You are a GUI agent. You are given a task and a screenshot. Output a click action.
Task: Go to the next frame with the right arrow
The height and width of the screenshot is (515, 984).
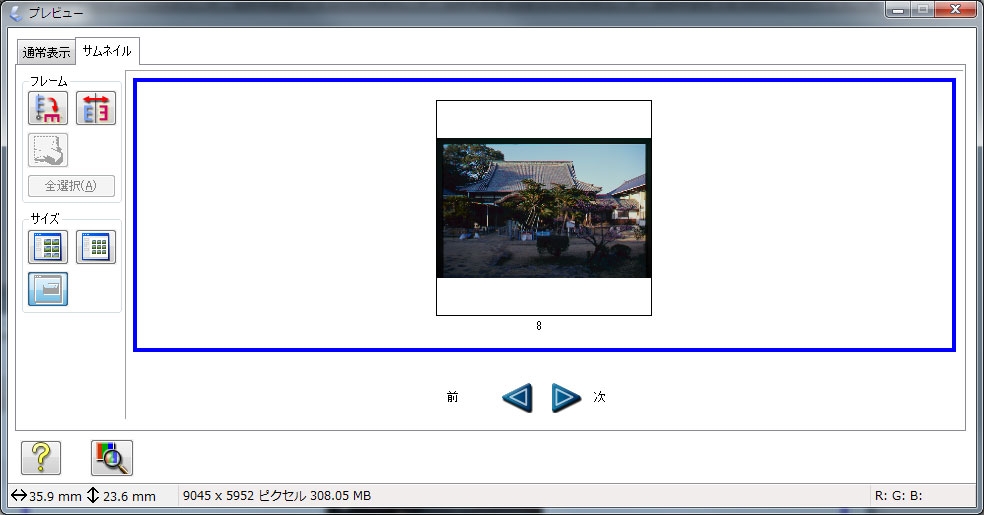tap(565, 397)
